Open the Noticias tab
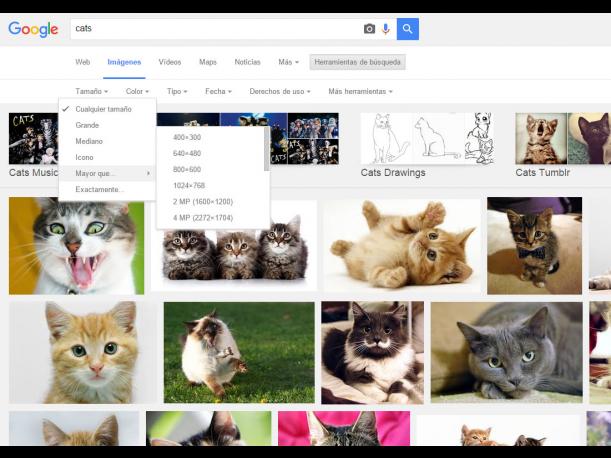The height and width of the screenshot is (458, 611). (x=247, y=62)
